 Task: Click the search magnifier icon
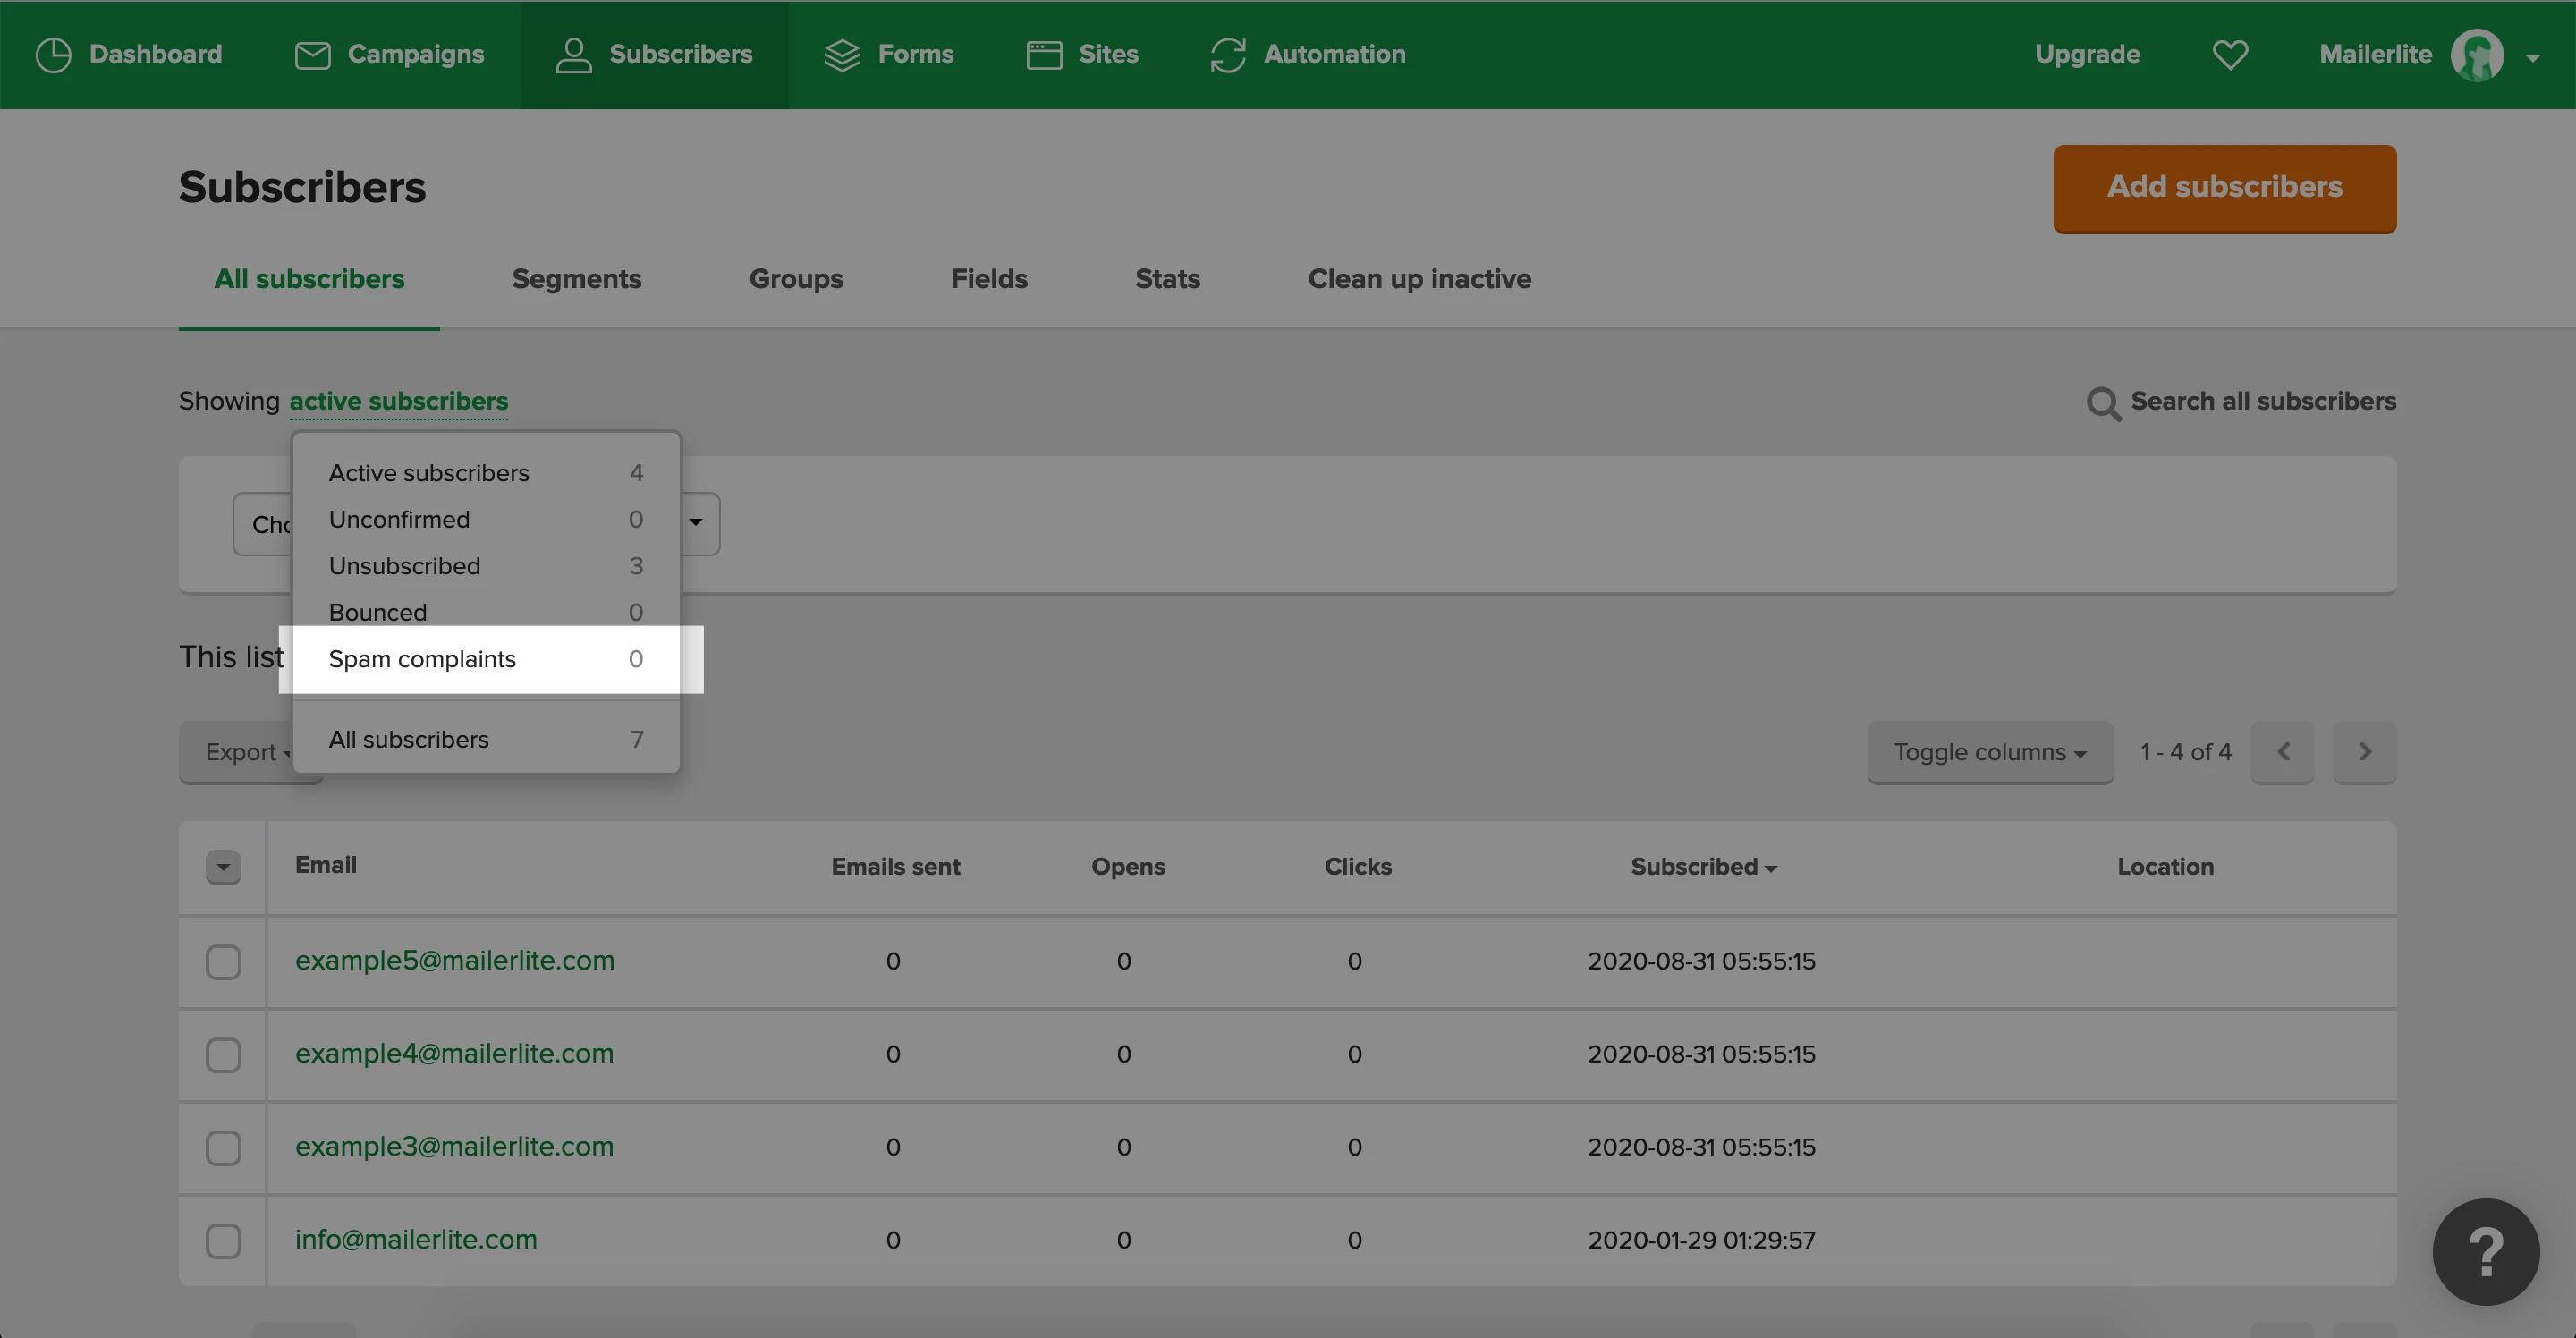[2103, 403]
